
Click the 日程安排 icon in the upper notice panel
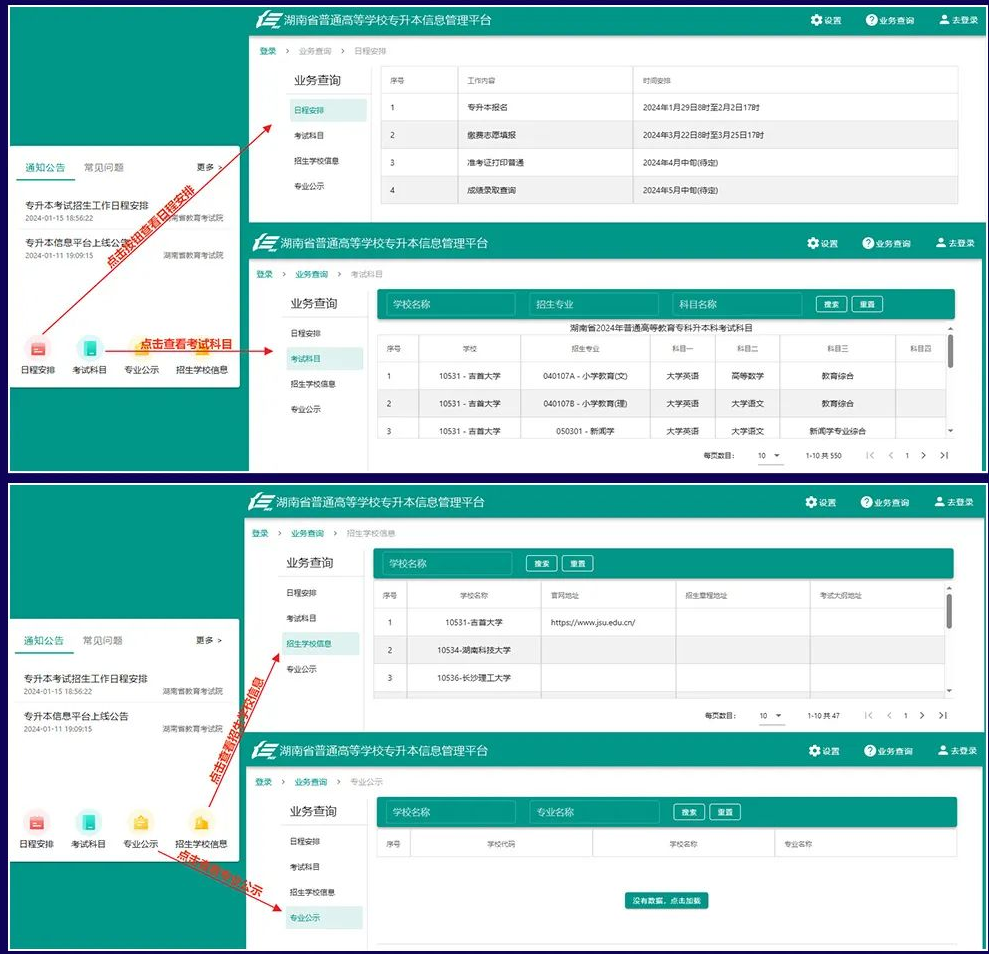tap(38, 348)
